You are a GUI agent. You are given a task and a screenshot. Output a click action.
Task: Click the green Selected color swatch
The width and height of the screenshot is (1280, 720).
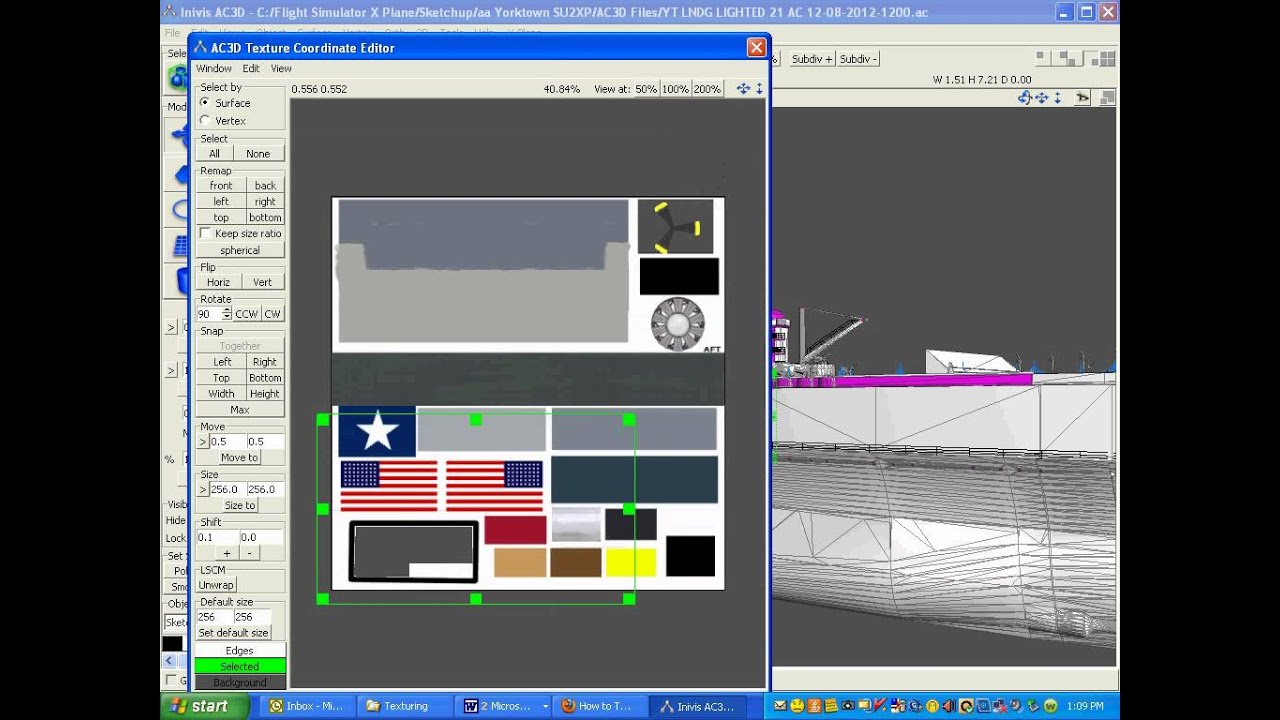pos(240,667)
